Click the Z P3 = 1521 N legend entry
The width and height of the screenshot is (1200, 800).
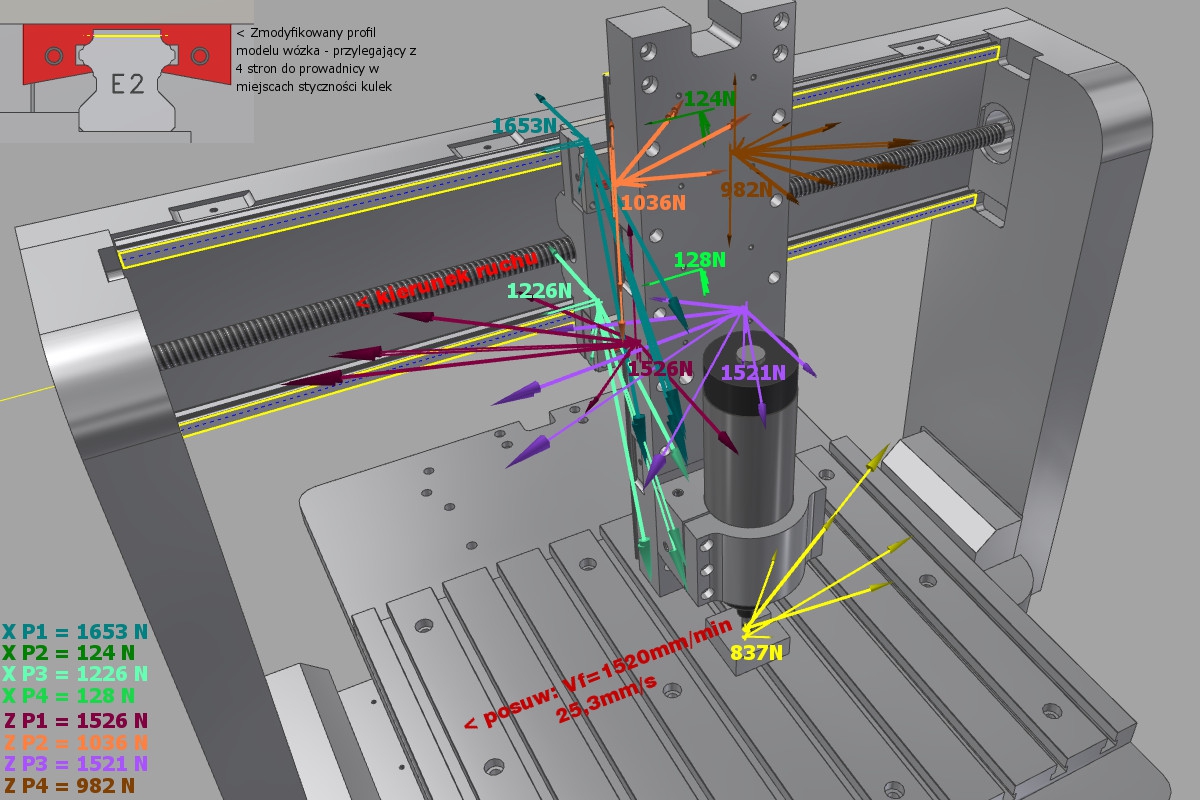pos(74,763)
